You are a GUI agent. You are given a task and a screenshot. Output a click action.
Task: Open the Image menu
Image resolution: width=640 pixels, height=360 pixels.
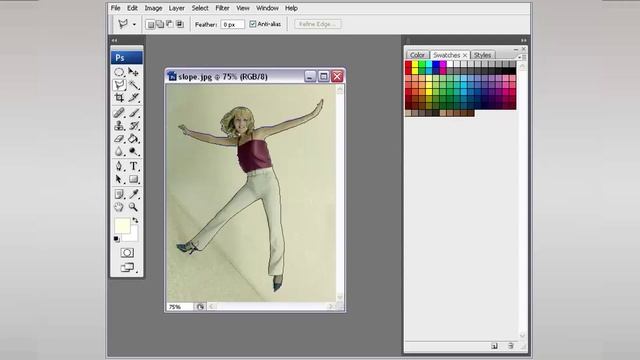[153, 8]
